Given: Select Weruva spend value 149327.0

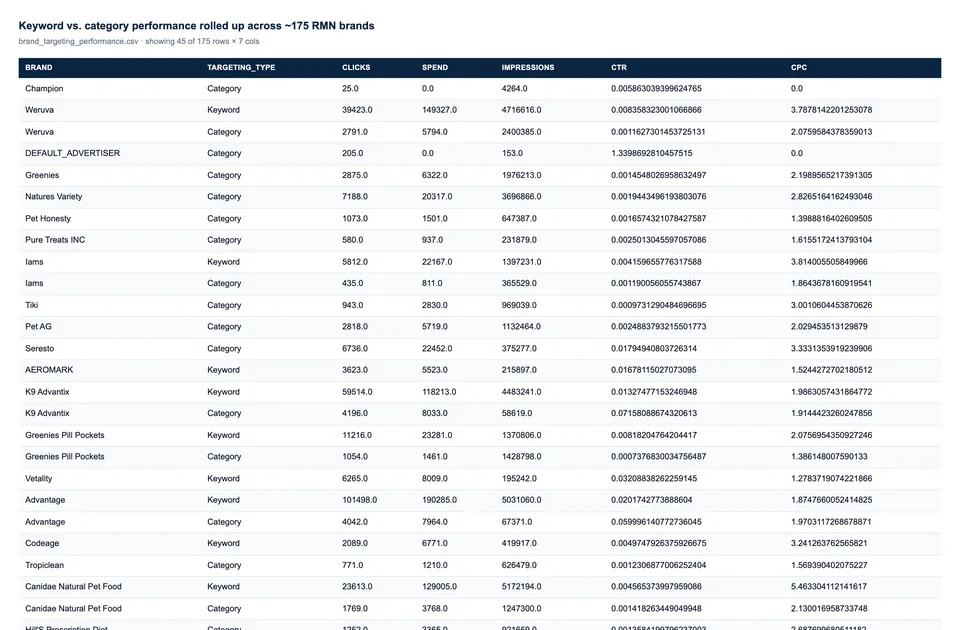Looking at the screenshot, I should [439, 110].
